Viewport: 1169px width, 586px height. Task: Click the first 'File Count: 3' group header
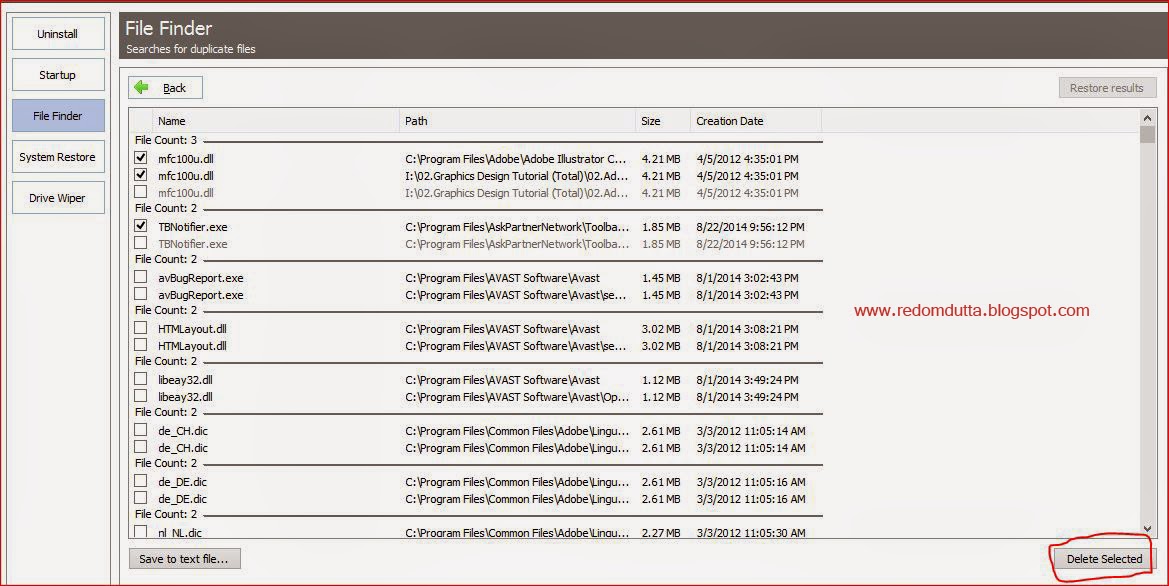tap(166, 140)
